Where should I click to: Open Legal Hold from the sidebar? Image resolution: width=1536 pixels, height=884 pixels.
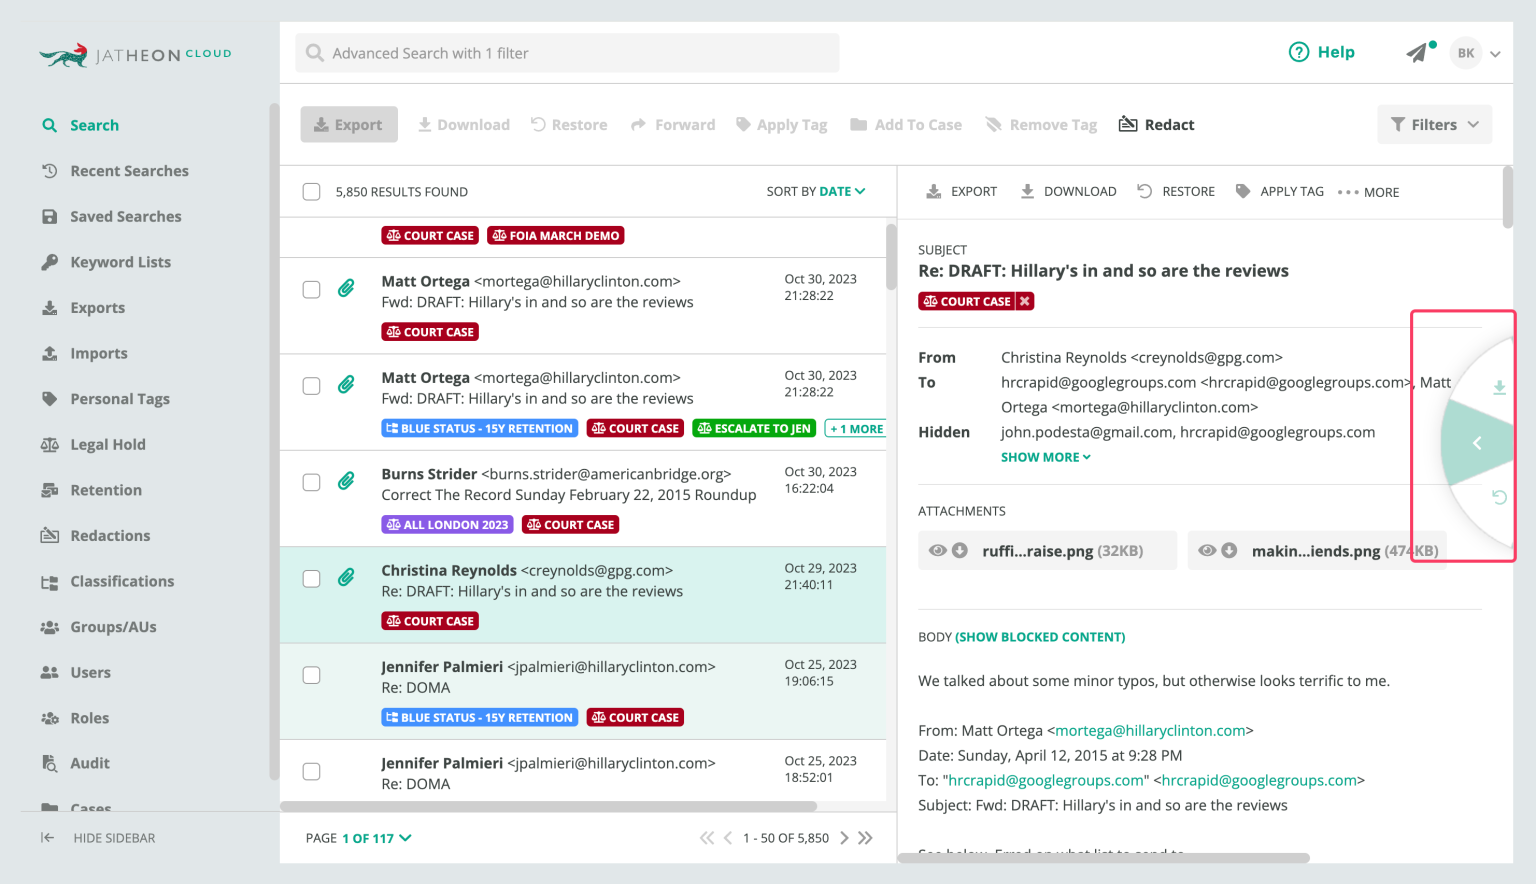pos(106,444)
